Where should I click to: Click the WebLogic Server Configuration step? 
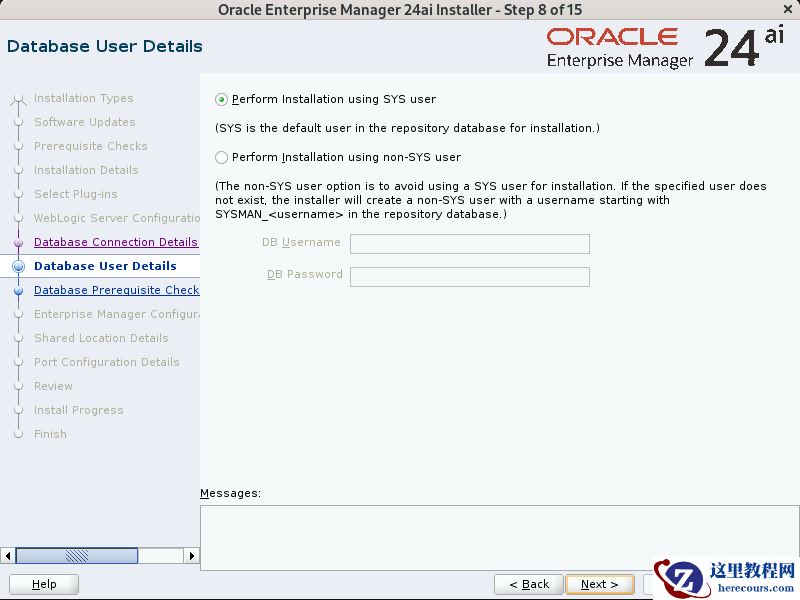[x=117, y=218]
